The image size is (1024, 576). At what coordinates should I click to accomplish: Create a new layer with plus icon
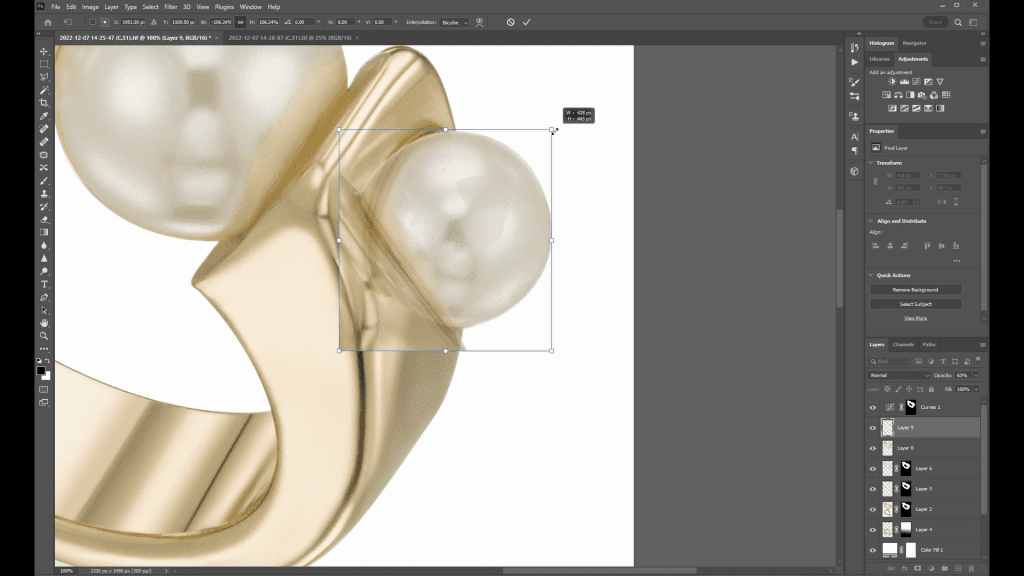959,568
